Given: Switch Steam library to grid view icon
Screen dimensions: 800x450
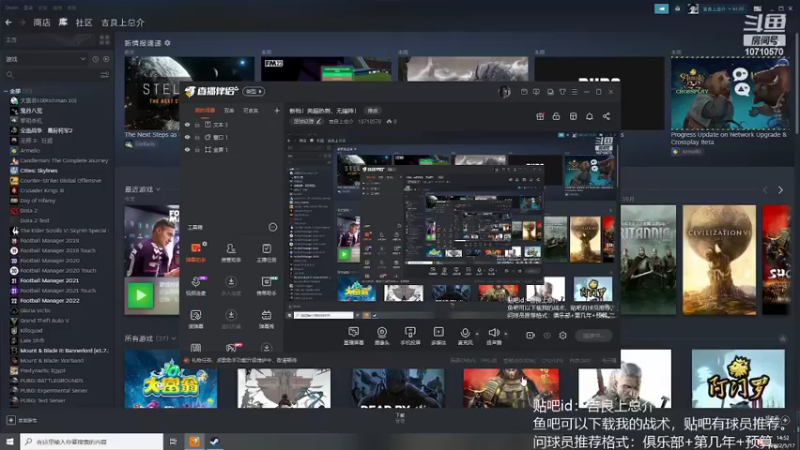Looking at the screenshot, I should (x=105, y=40).
